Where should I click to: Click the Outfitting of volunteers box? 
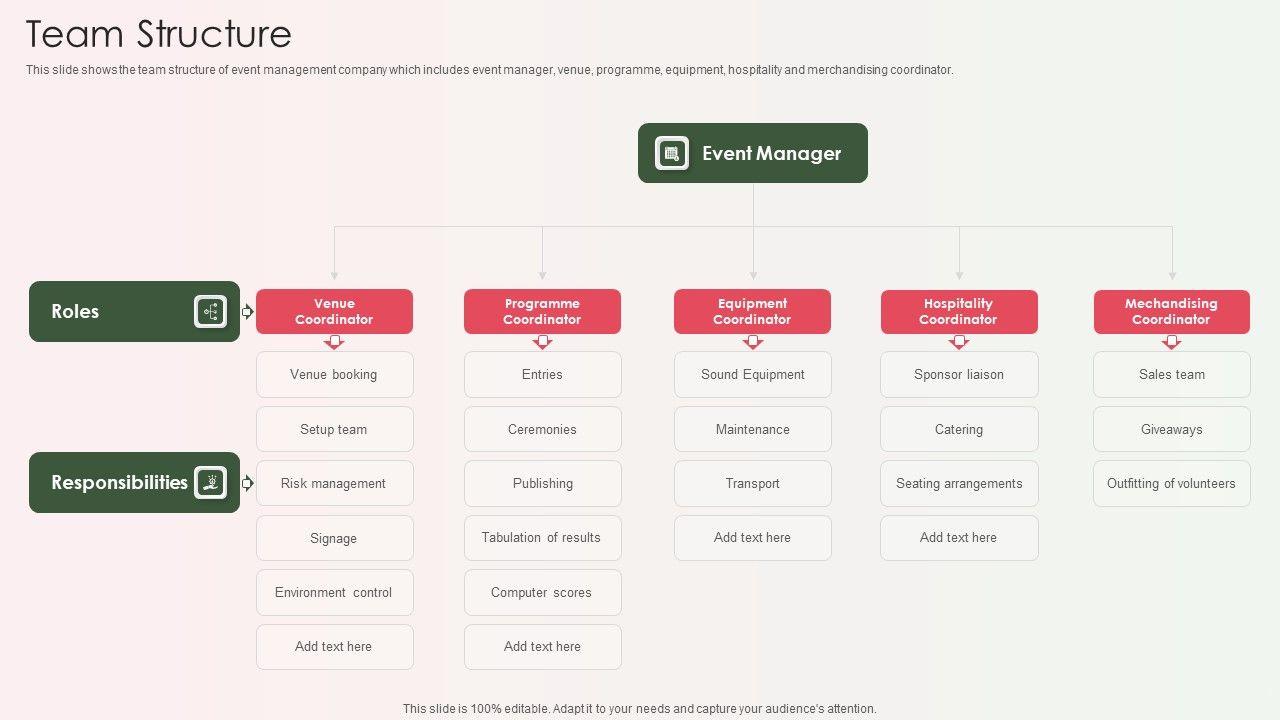point(1171,483)
